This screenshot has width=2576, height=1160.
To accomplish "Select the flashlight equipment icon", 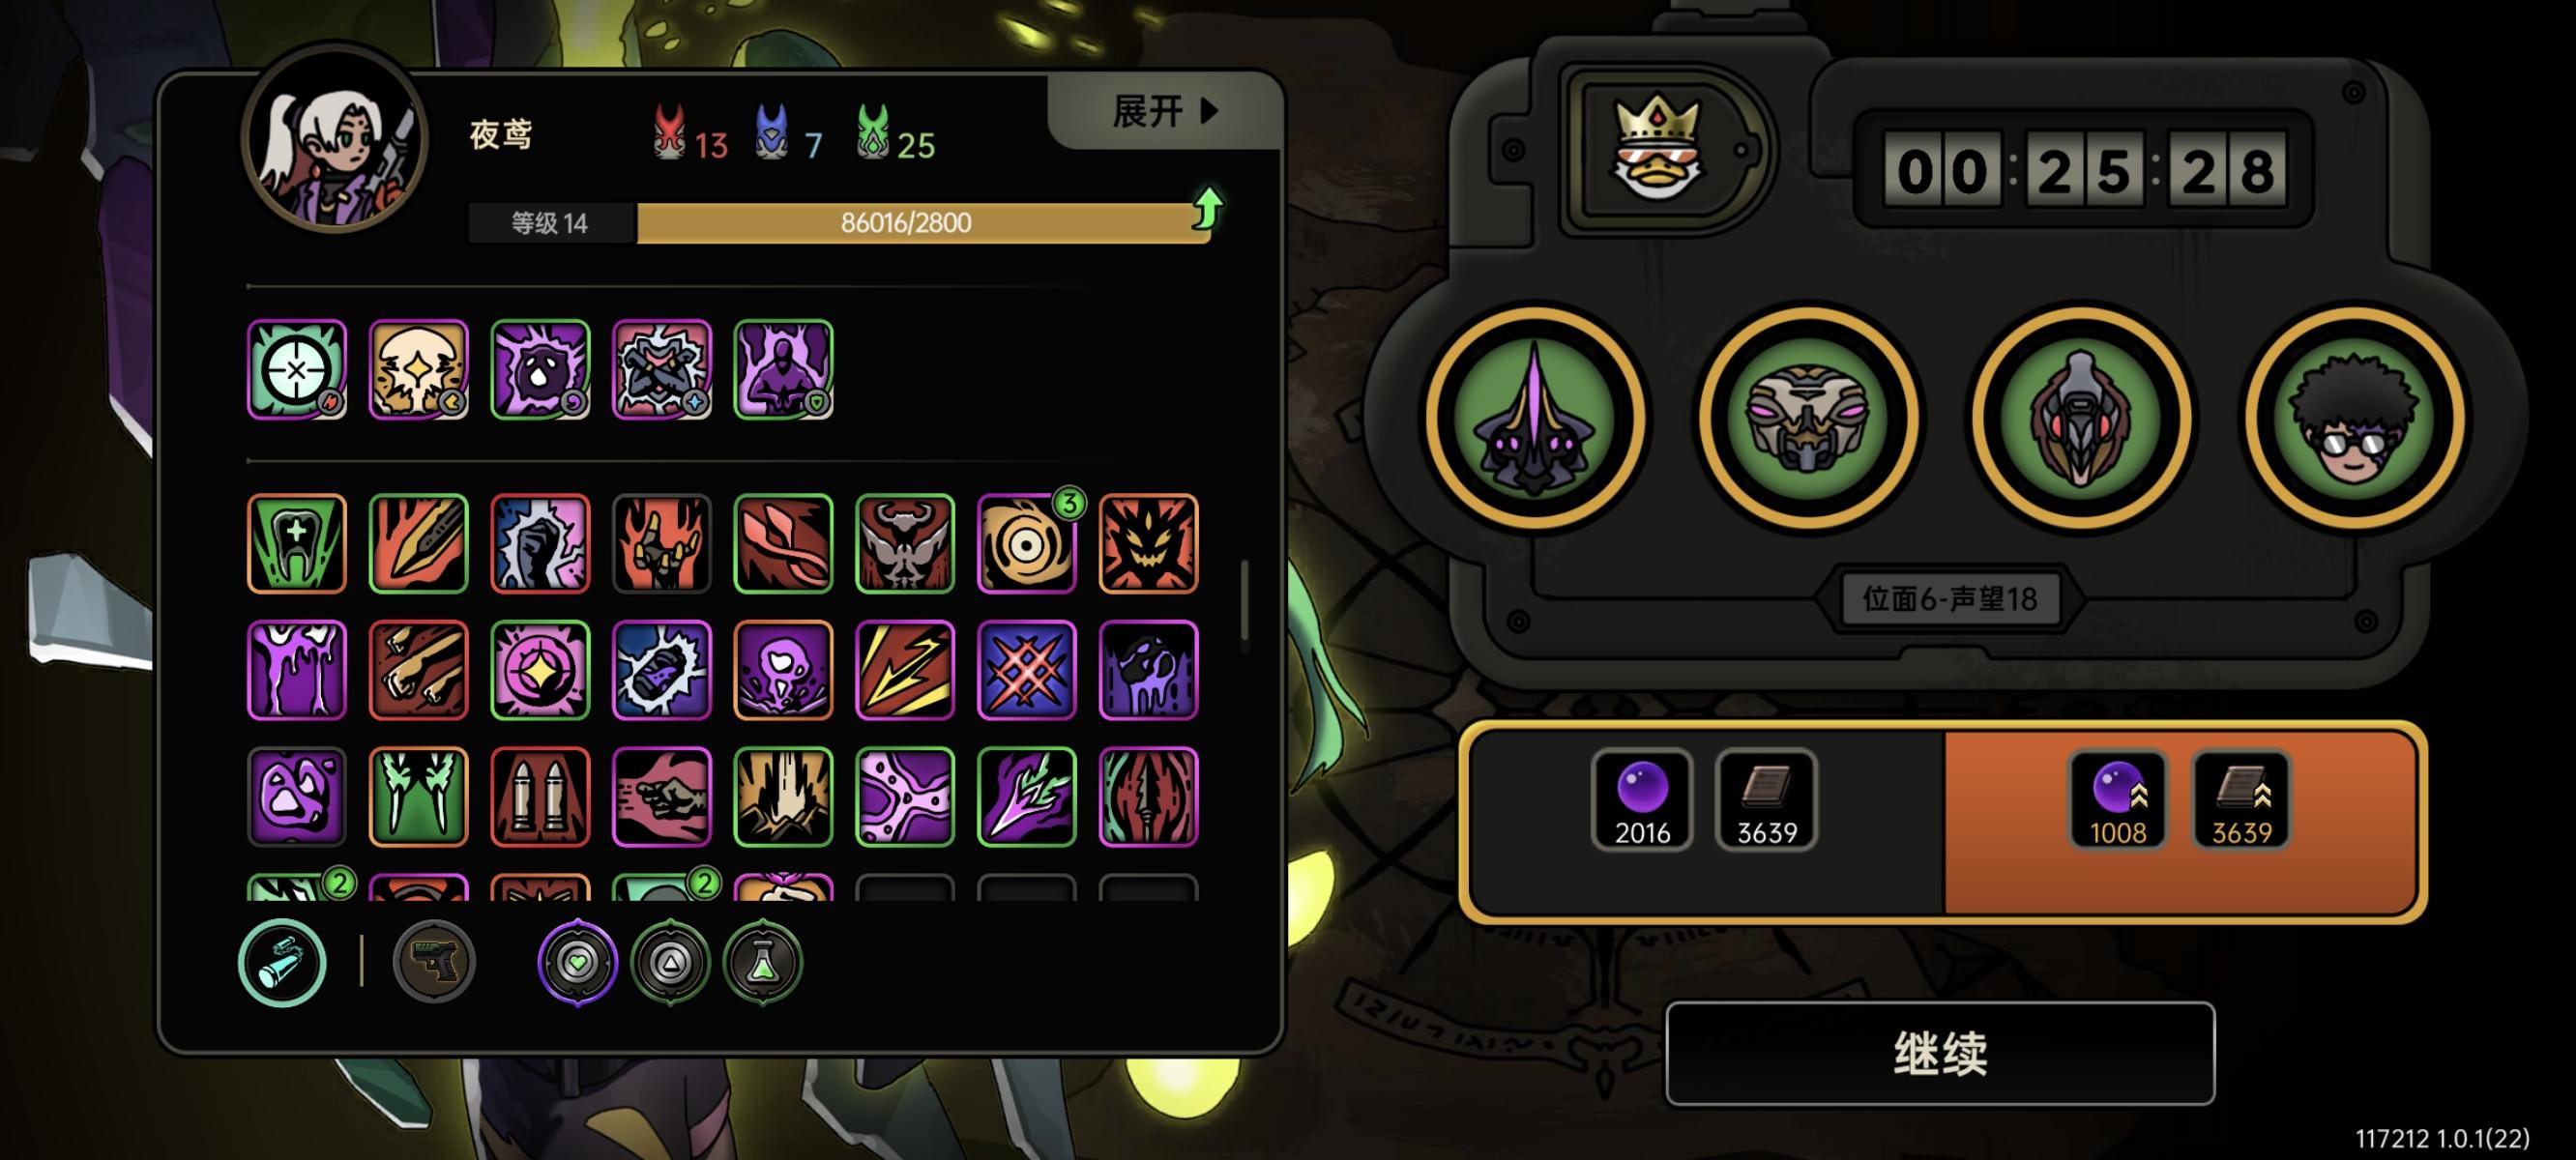I will pos(282,962).
